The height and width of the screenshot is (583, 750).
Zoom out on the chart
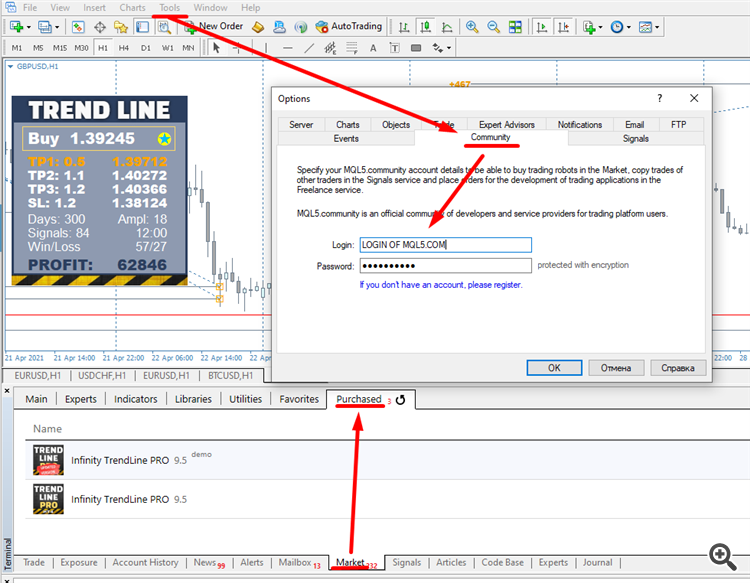493,27
